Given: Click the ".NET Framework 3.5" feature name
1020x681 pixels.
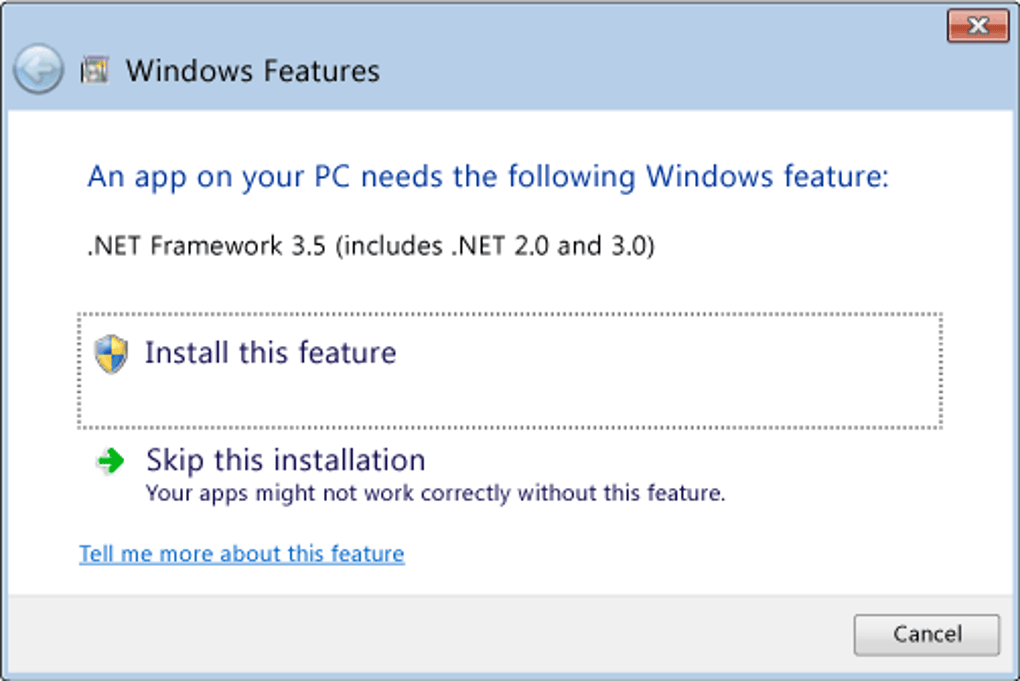Looking at the screenshot, I should pyautogui.click(x=207, y=246).
